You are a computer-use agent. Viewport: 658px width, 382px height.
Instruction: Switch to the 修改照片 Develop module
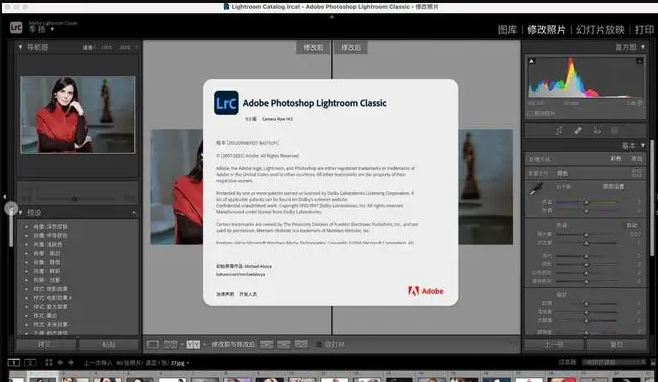[546, 30]
